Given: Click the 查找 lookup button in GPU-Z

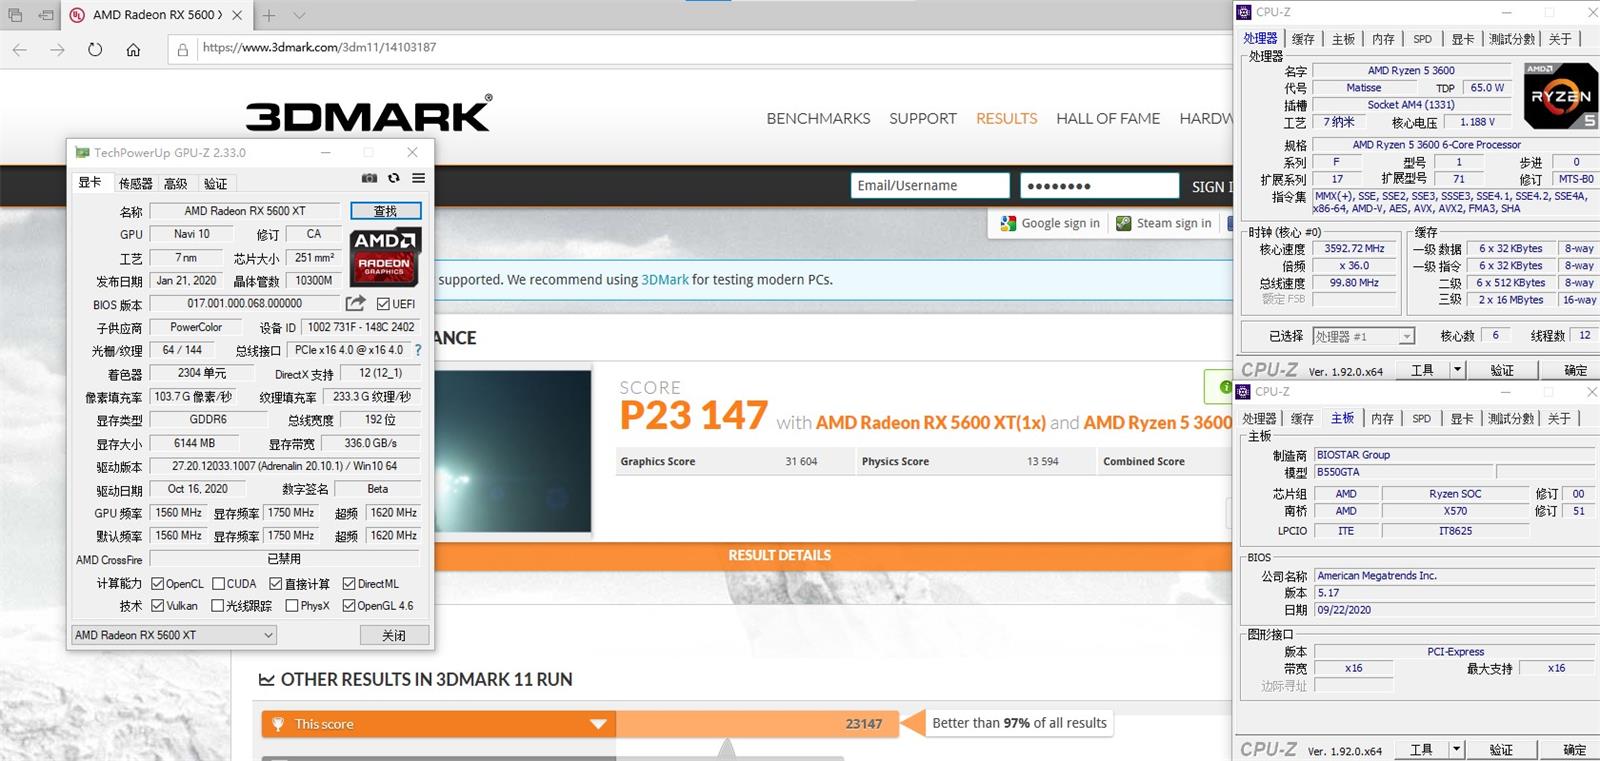Looking at the screenshot, I should click(x=386, y=211).
